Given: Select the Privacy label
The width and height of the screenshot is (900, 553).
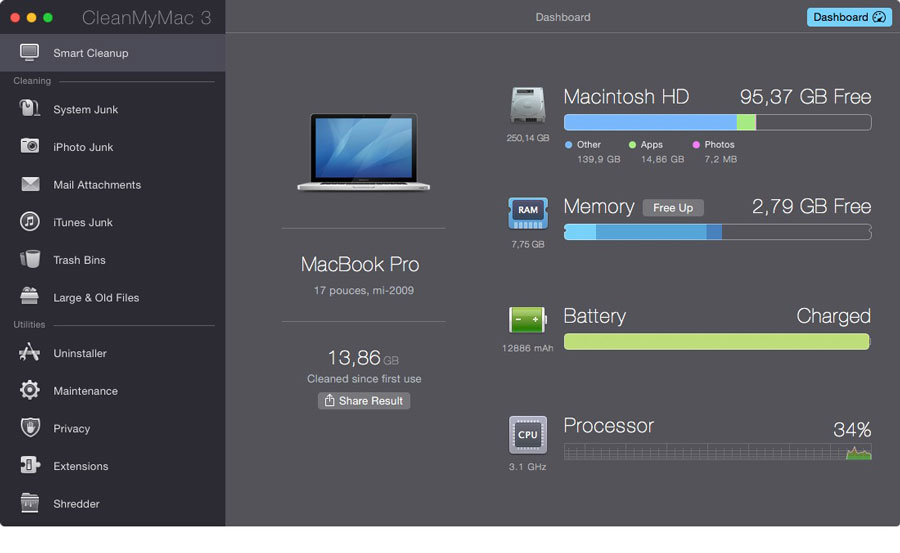Looking at the screenshot, I should 72,428.
